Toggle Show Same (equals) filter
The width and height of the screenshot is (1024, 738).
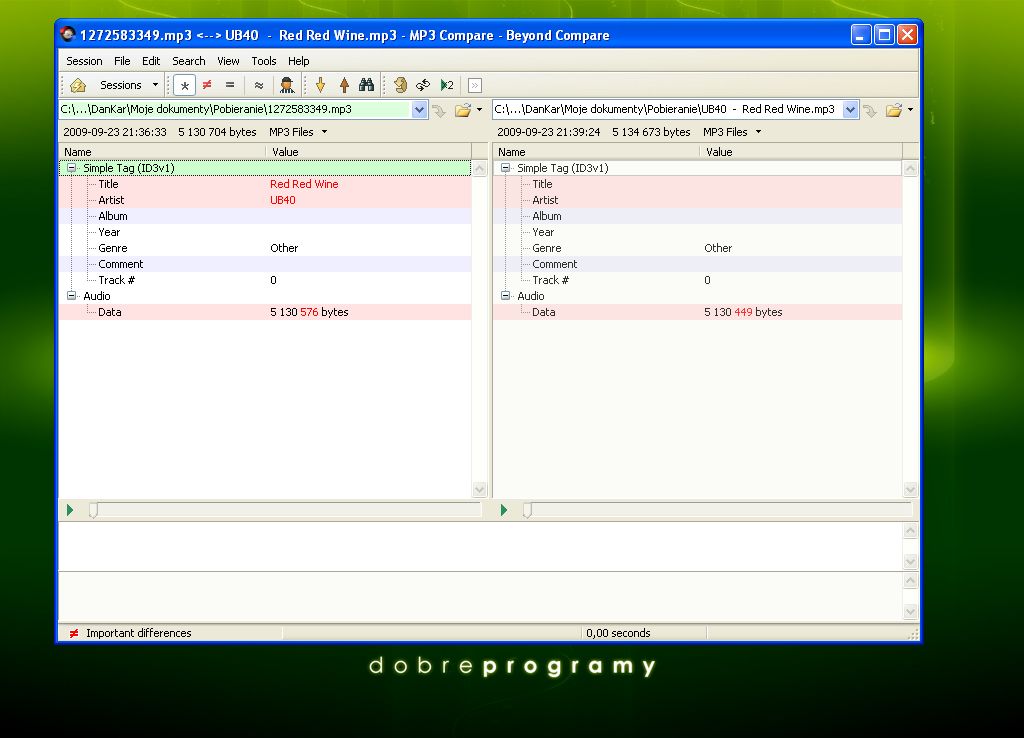tap(230, 85)
